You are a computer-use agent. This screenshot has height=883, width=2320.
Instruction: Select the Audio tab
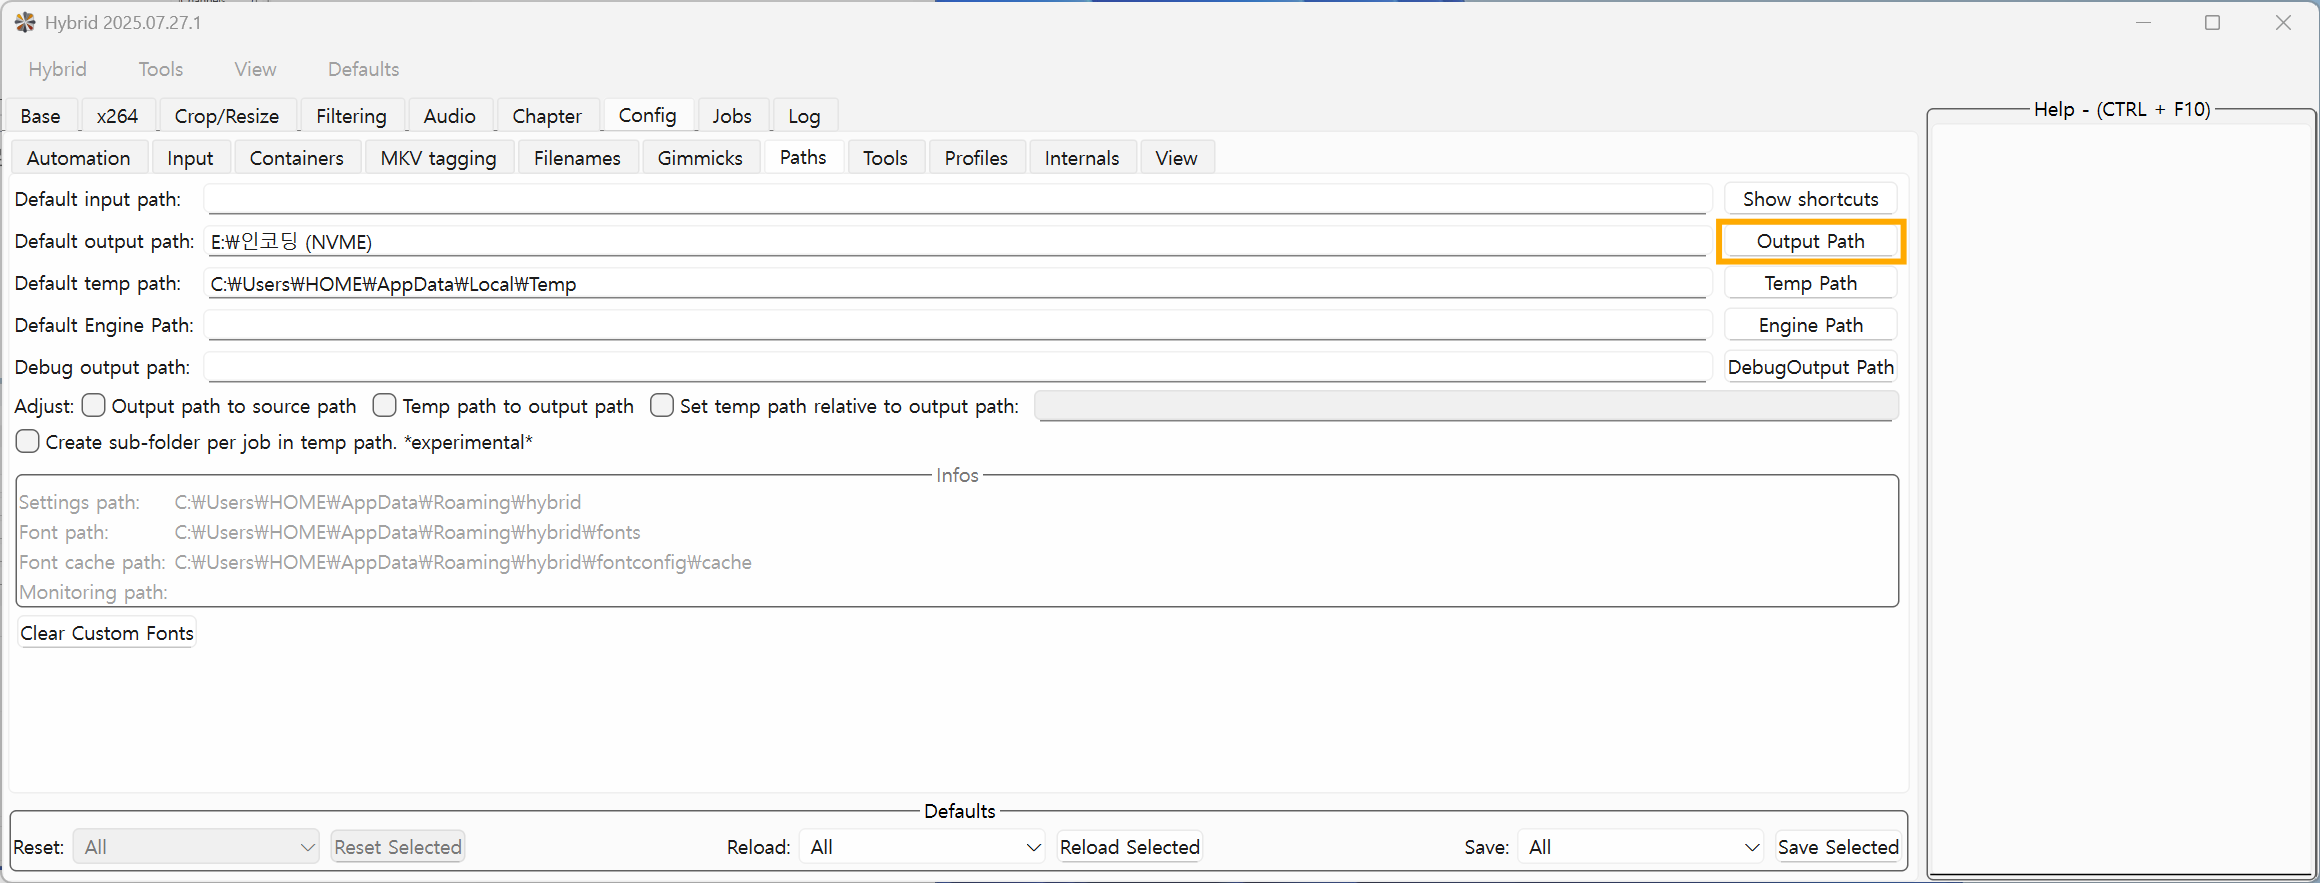[x=449, y=116]
